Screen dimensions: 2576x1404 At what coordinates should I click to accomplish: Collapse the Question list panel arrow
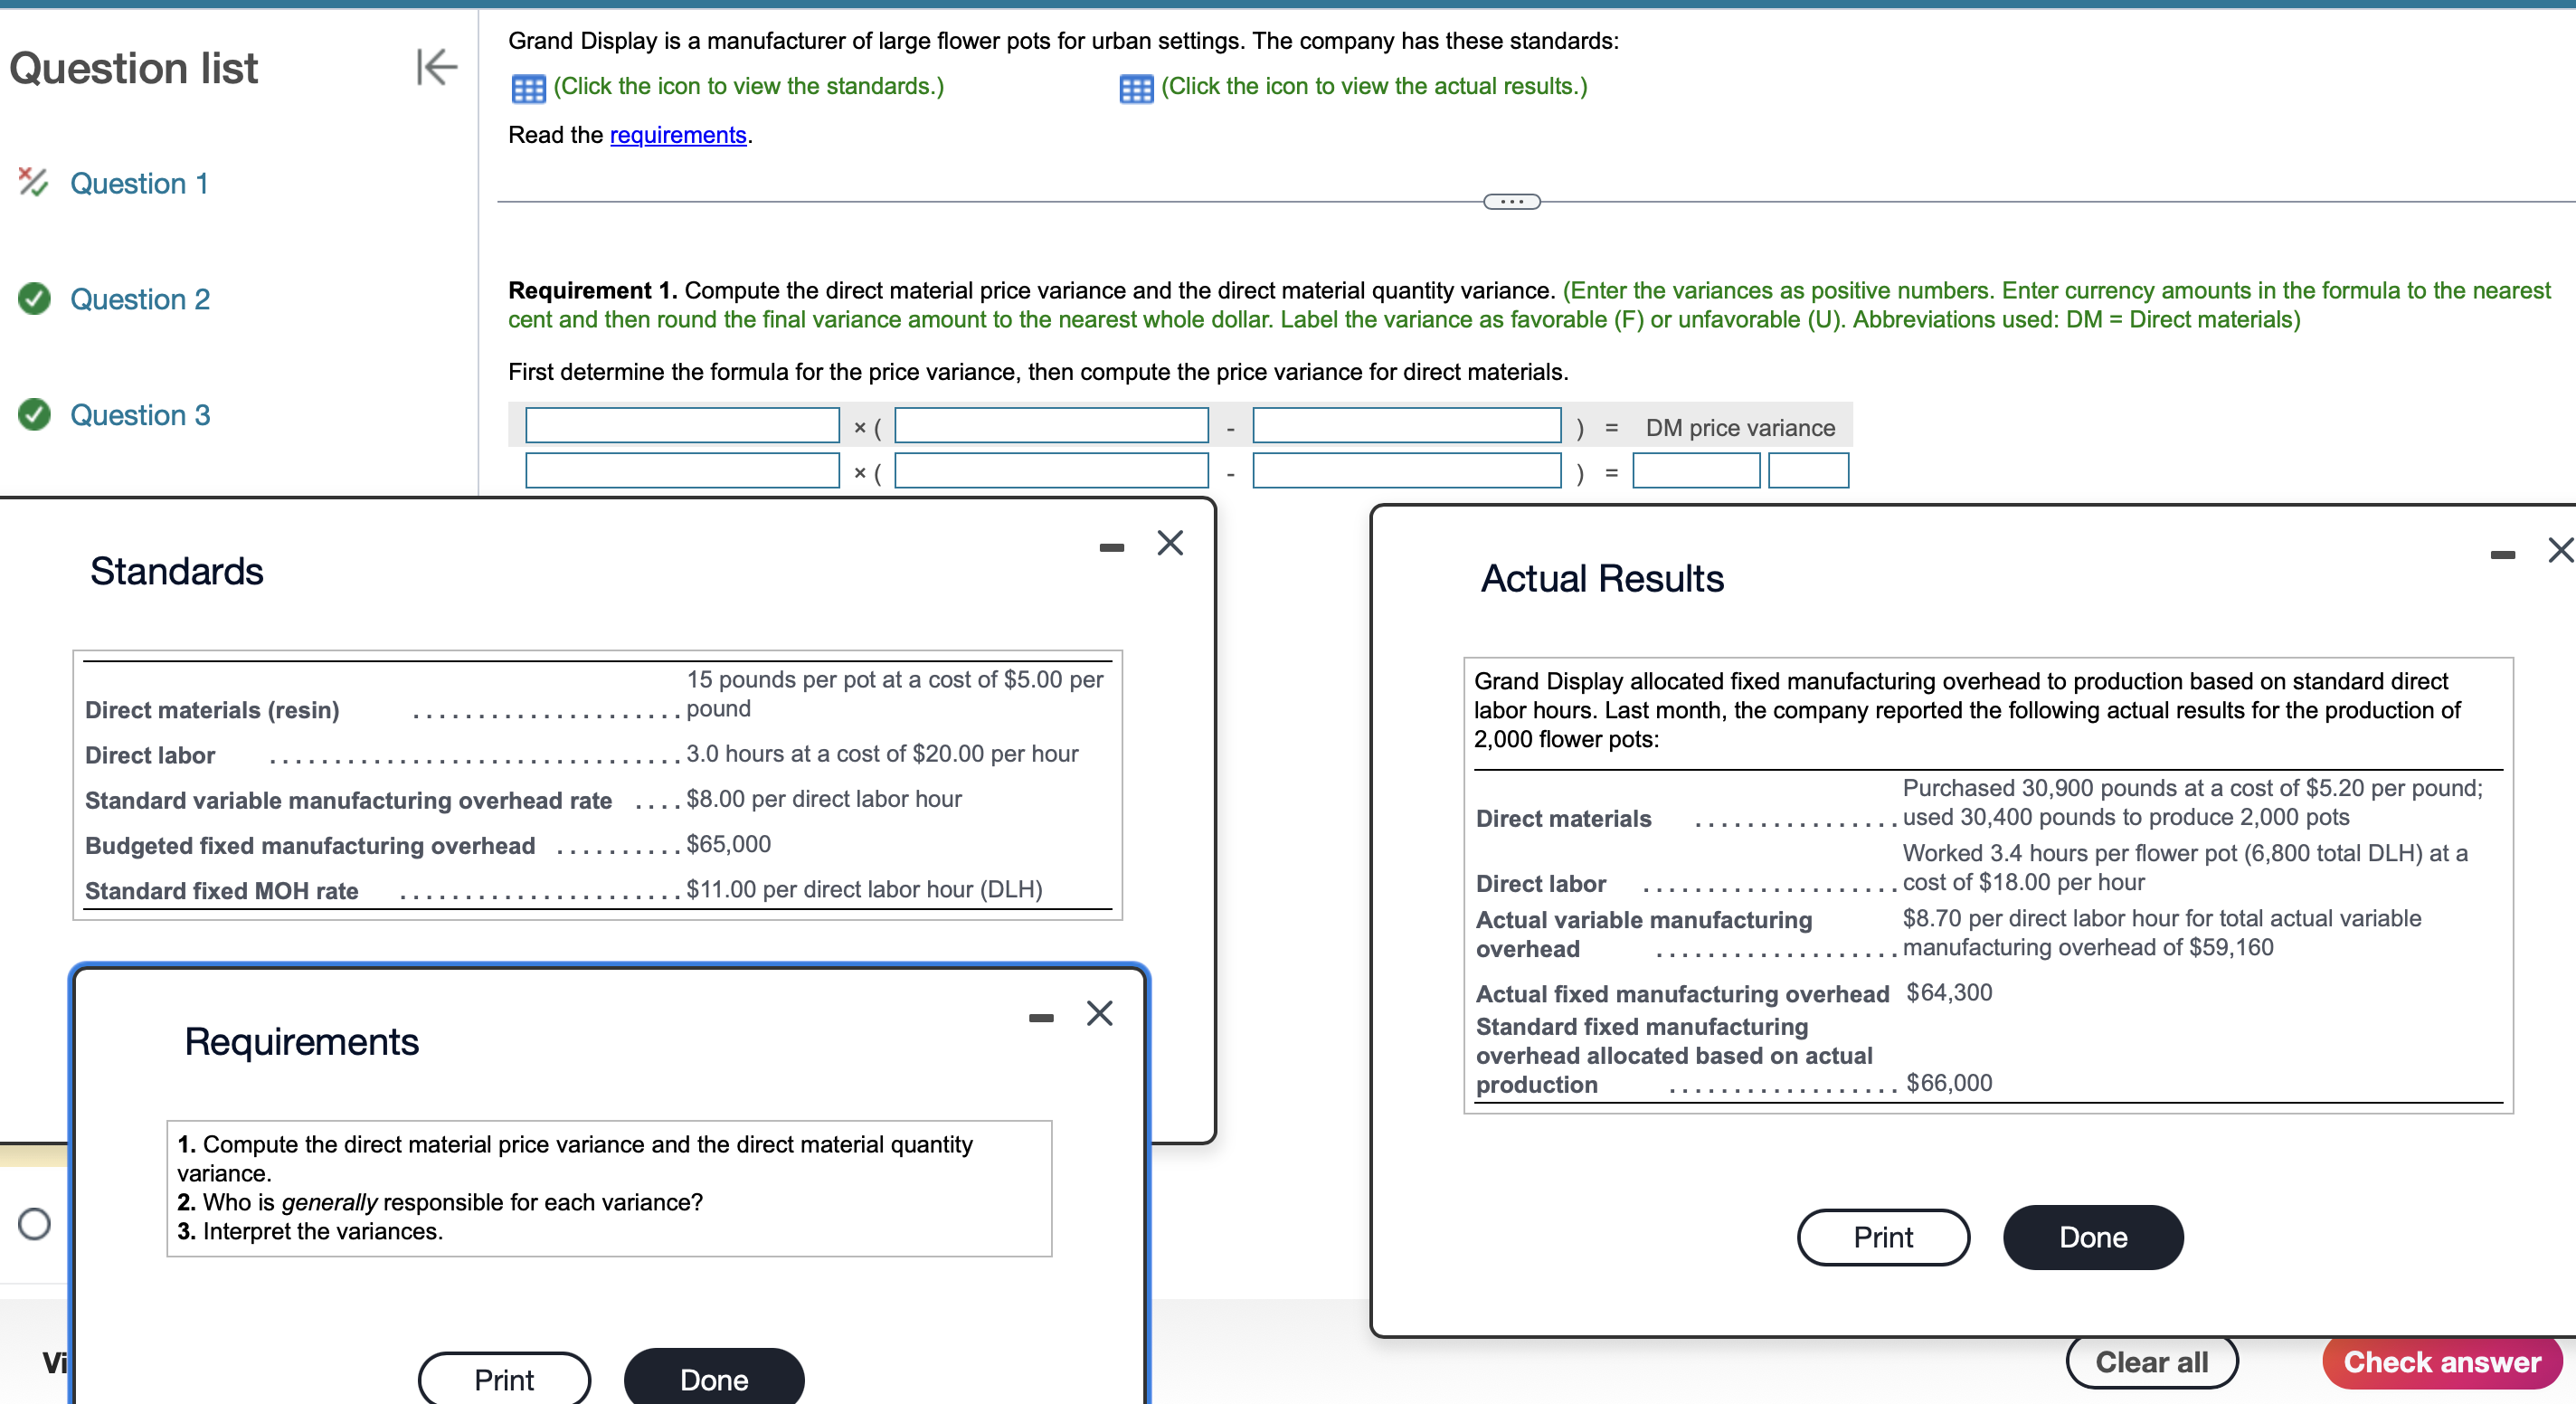pos(437,67)
